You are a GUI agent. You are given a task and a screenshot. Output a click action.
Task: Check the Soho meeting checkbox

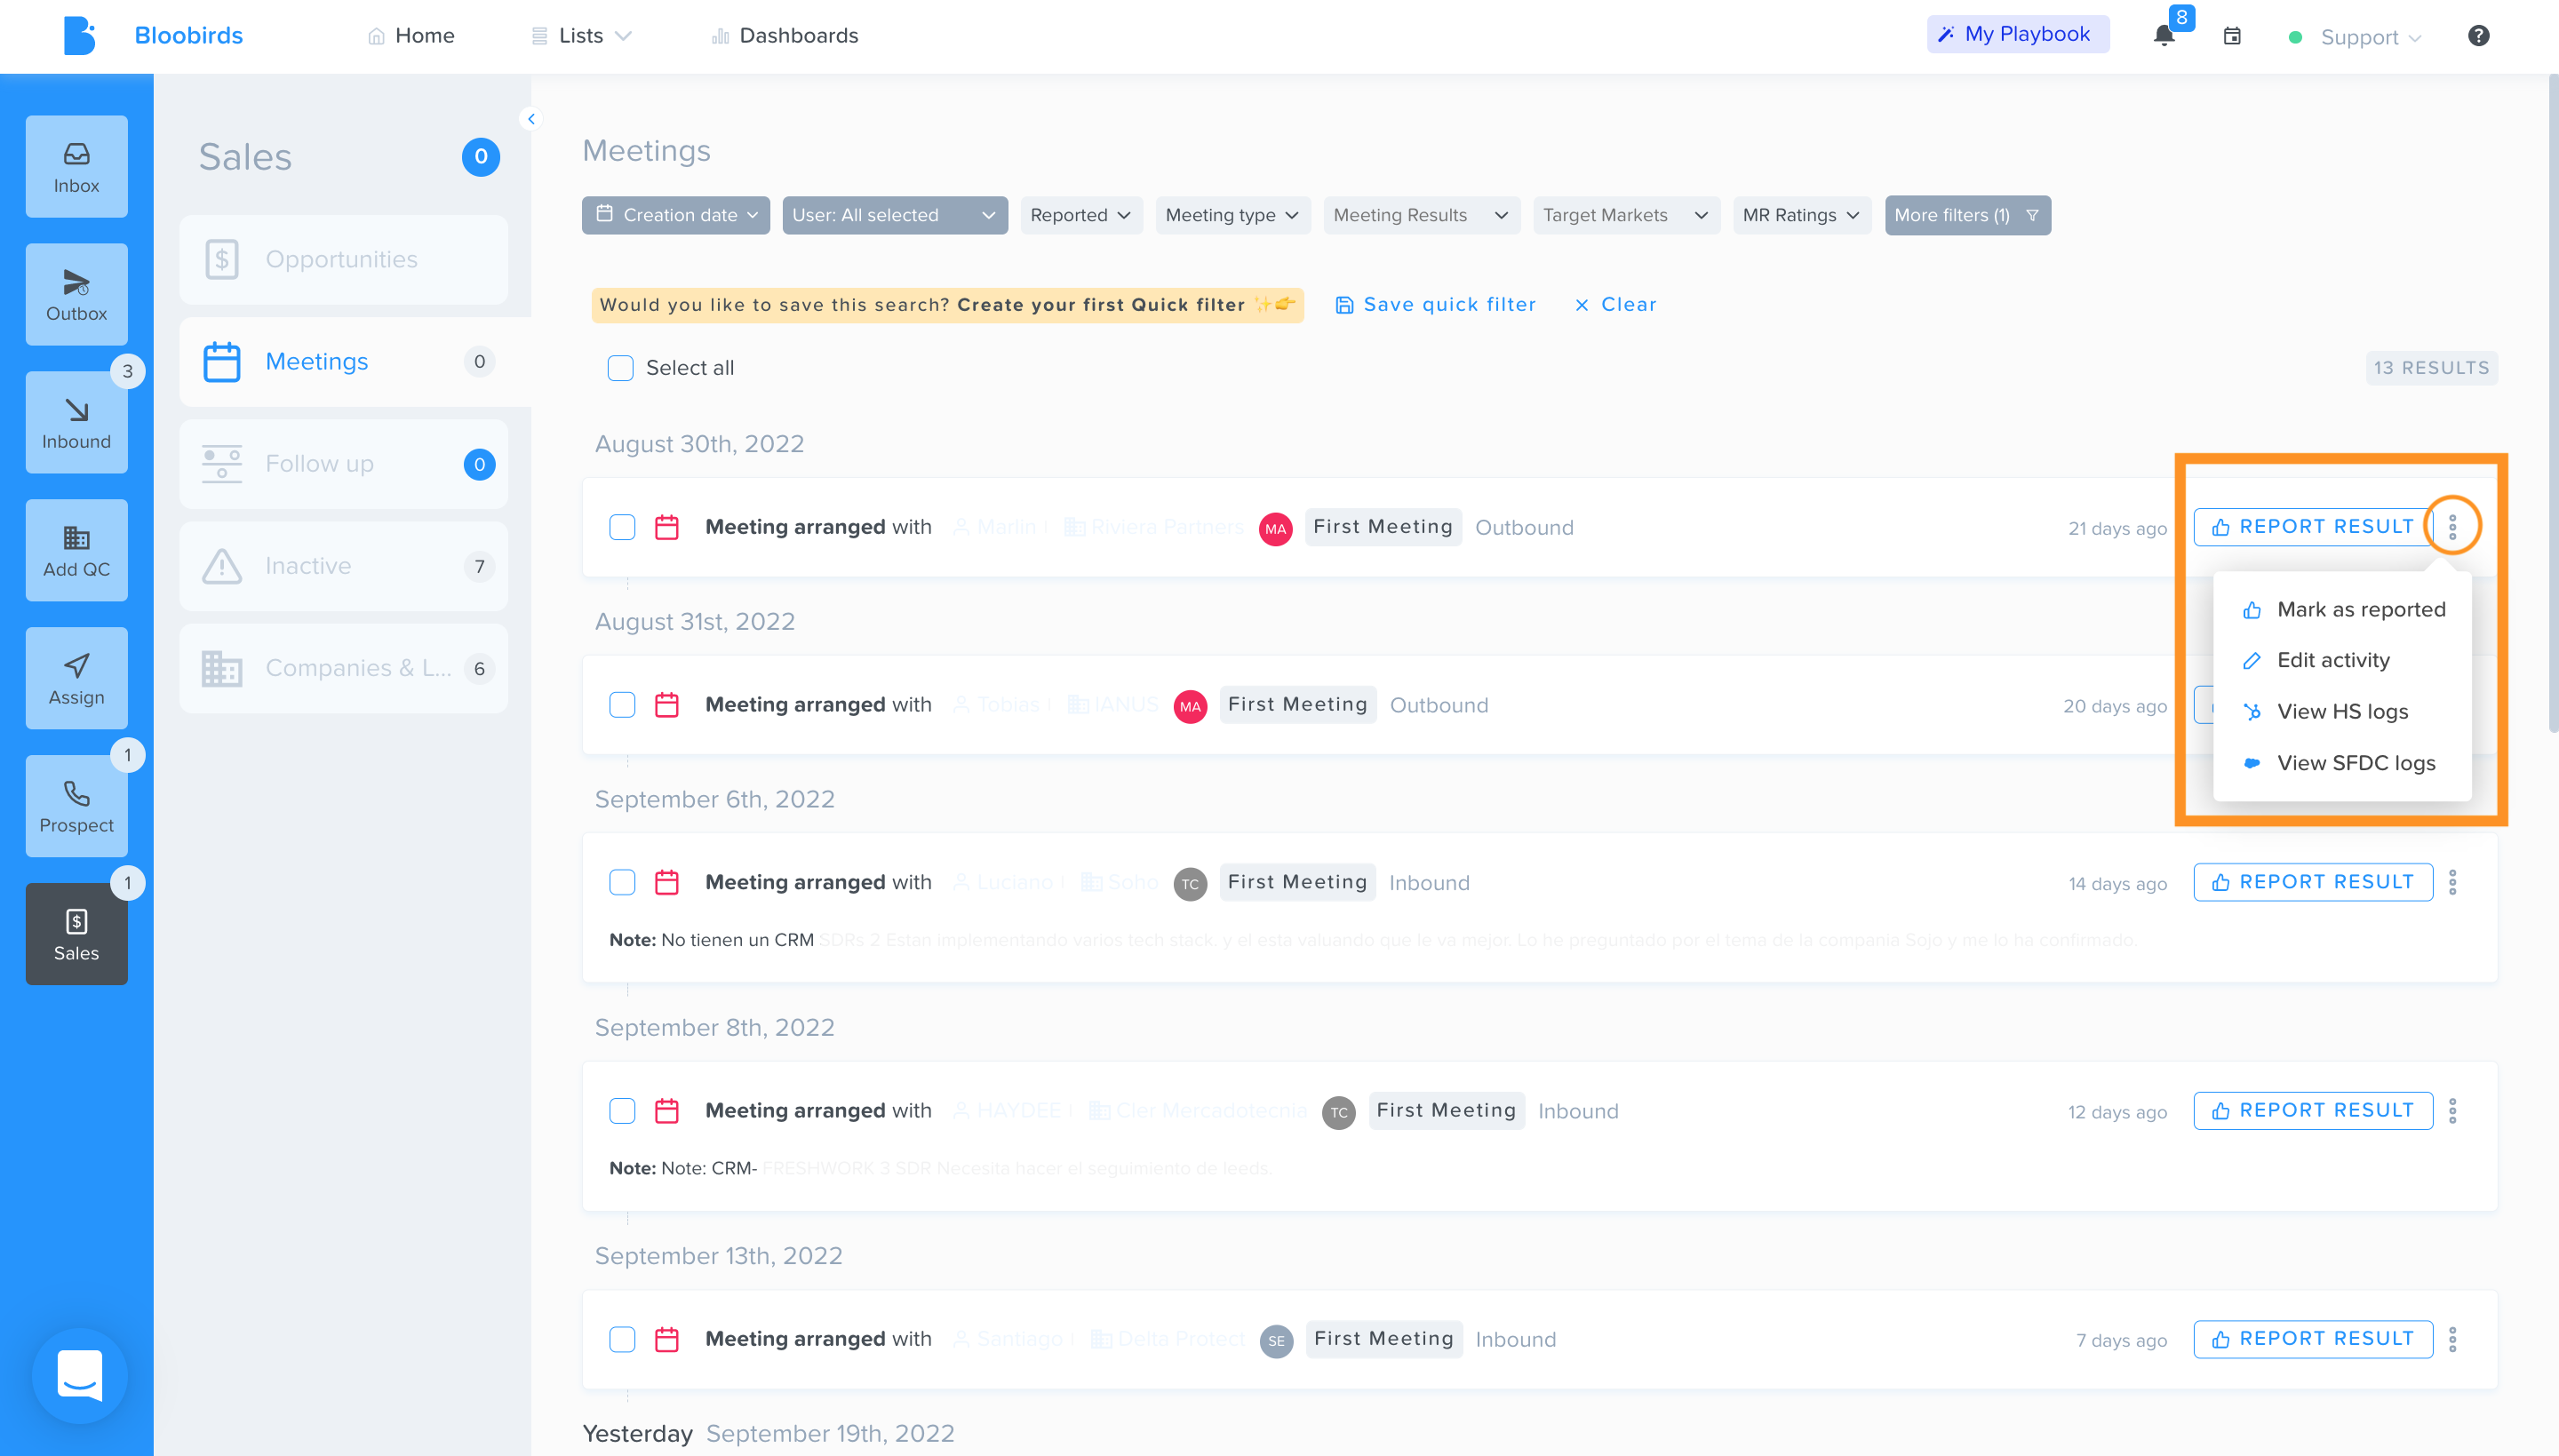click(x=622, y=882)
